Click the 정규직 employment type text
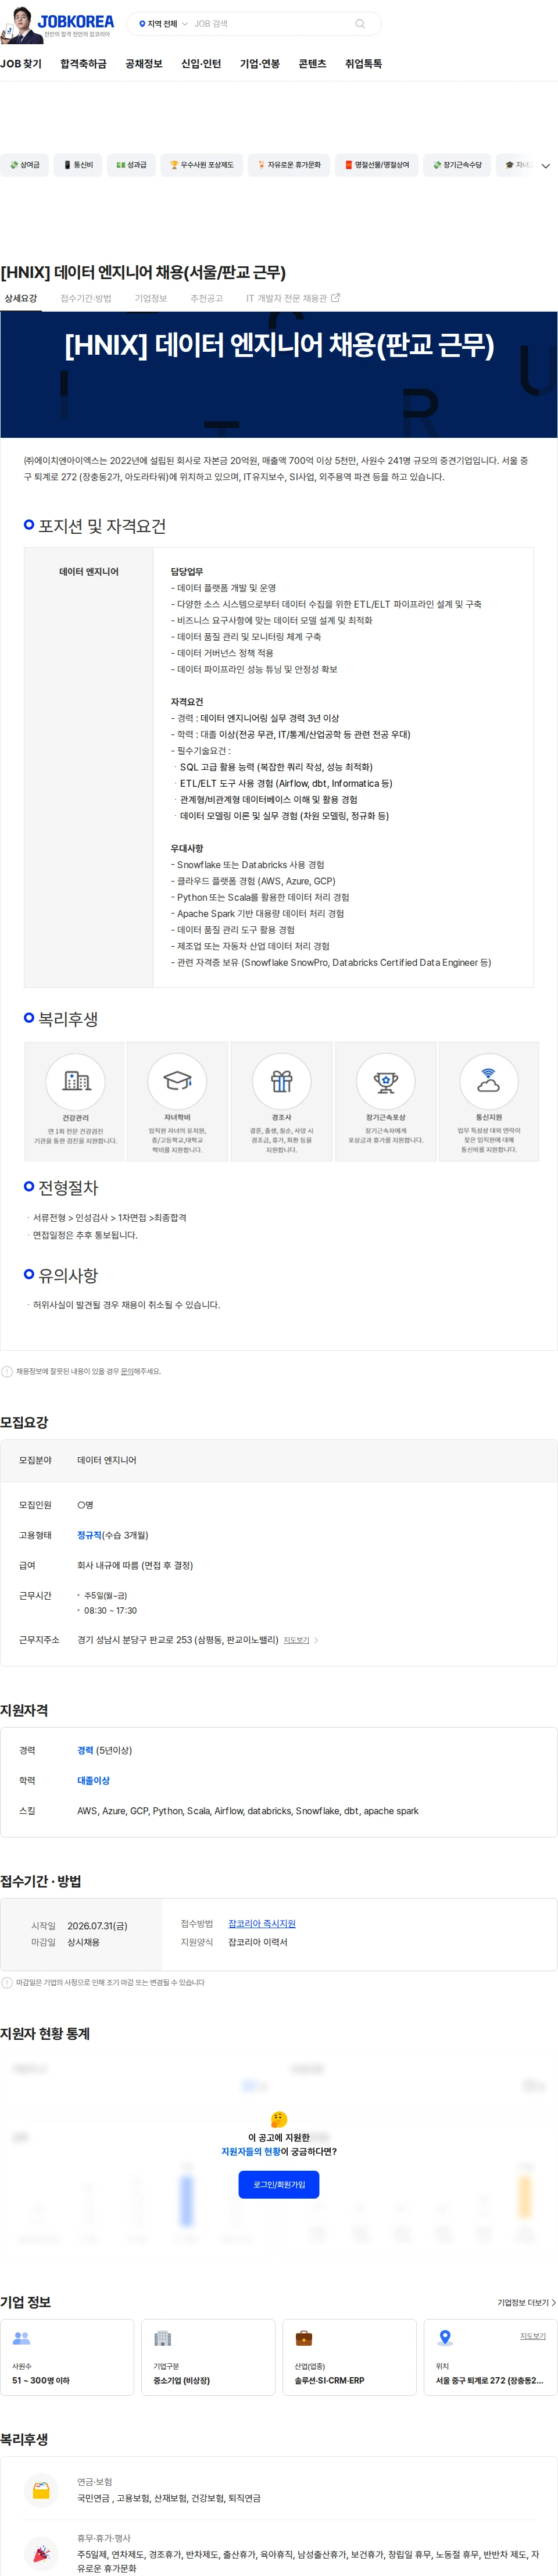This screenshot has width=558, height=2576. [89, 1535]
